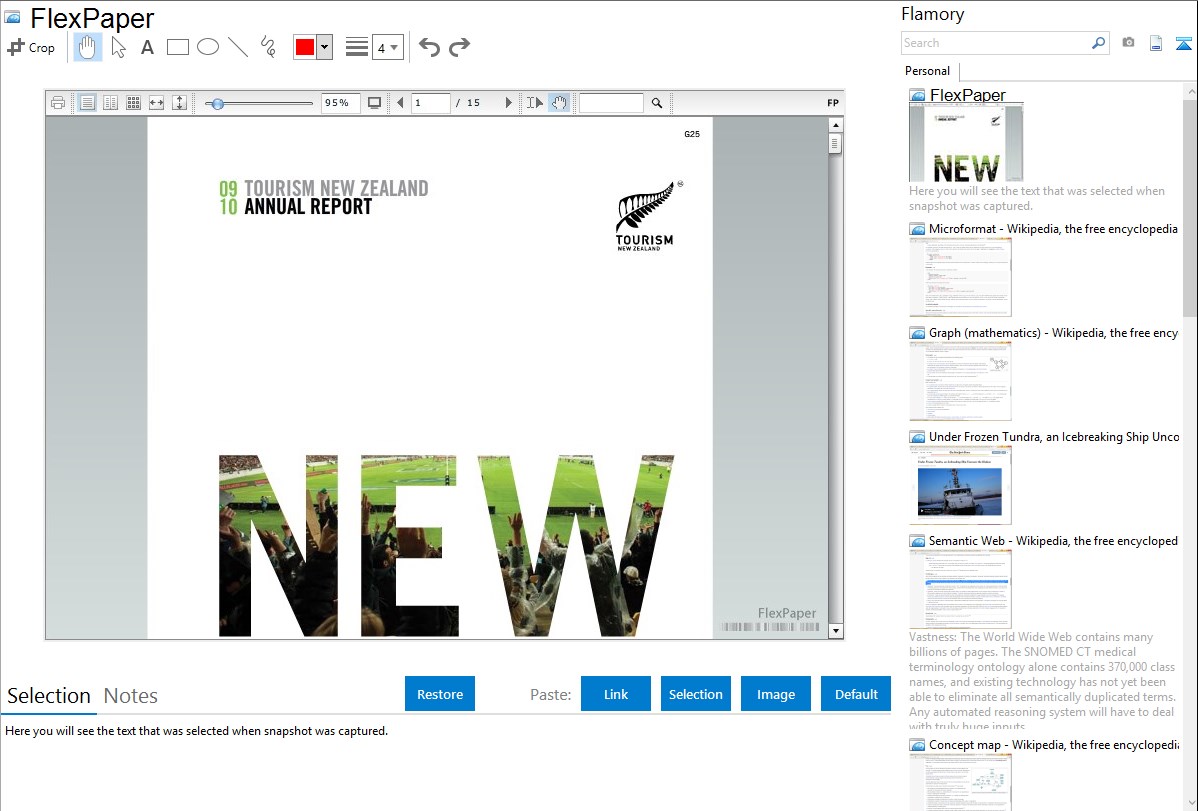1198x811 pixels.
Task: Click the Paste Selection button
Action: tap(696, 694)
